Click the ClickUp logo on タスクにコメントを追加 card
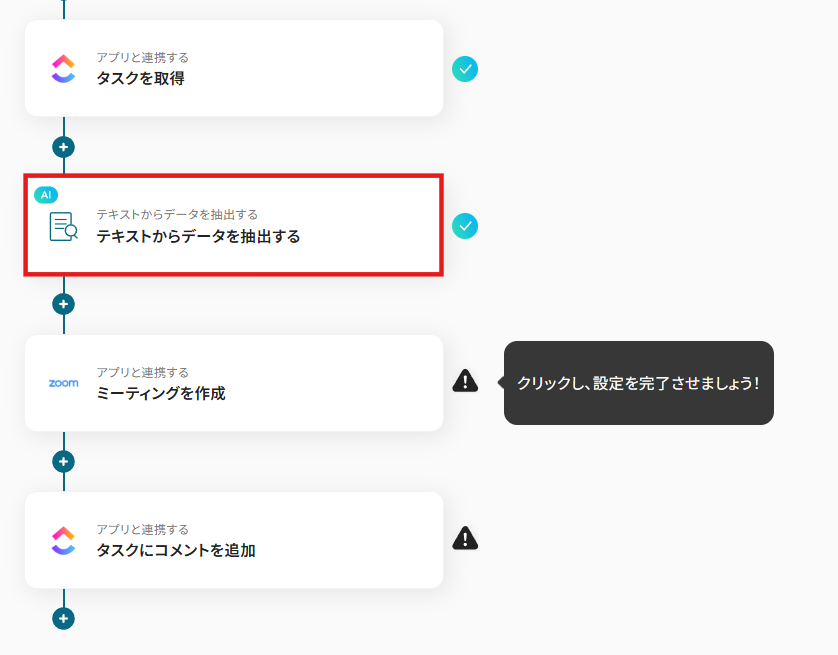Viewport: 838px width, 655px height. [63, 541]
